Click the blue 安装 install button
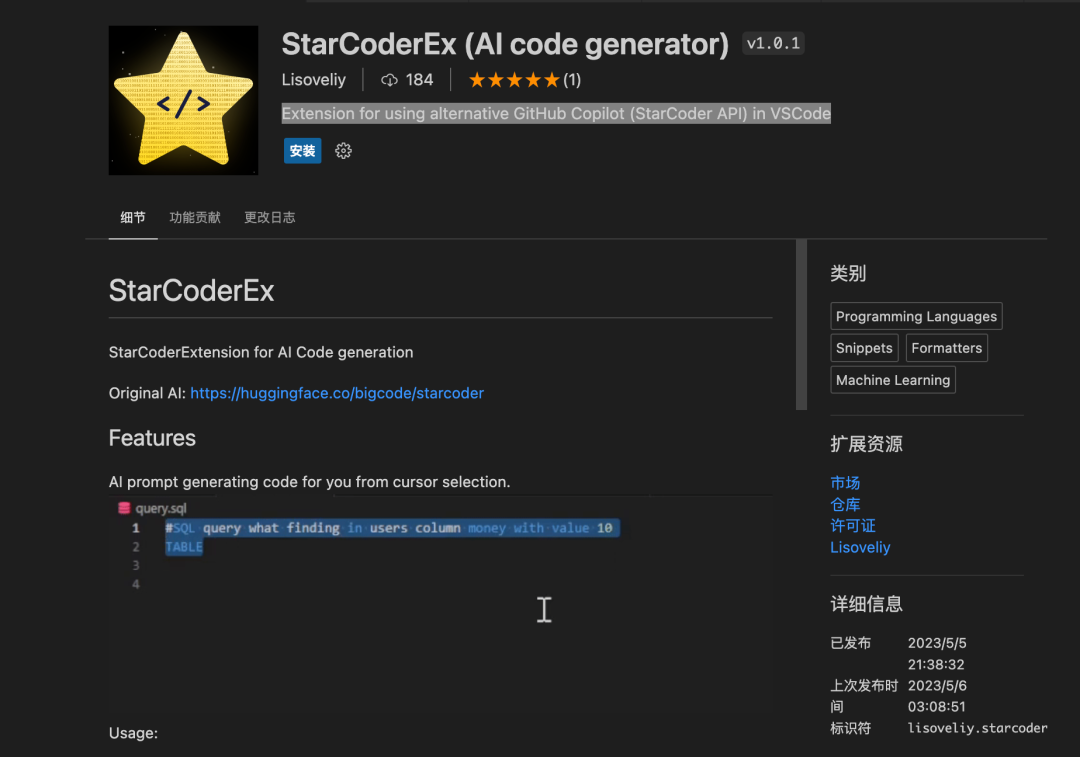This screenshot has height=757, width=1080. pos(302,151)
